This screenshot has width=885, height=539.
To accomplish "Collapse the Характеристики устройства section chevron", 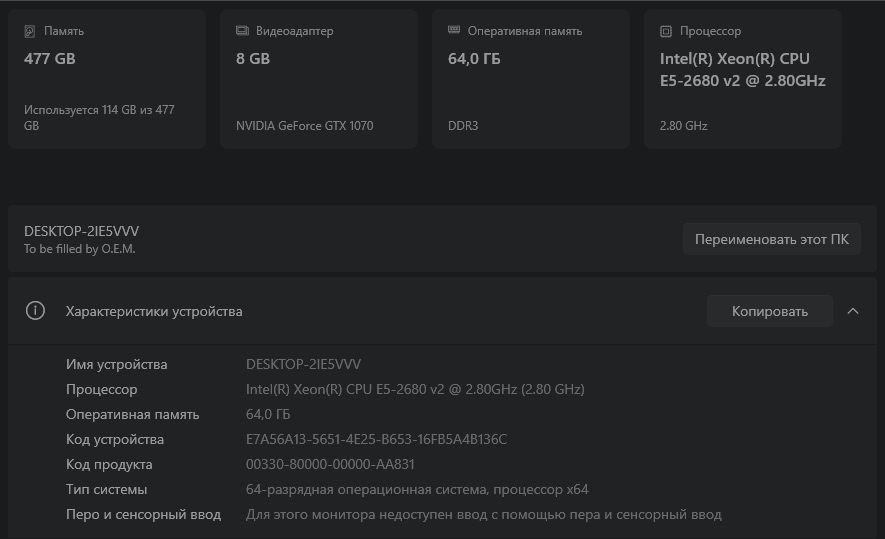I will point(853,311).
